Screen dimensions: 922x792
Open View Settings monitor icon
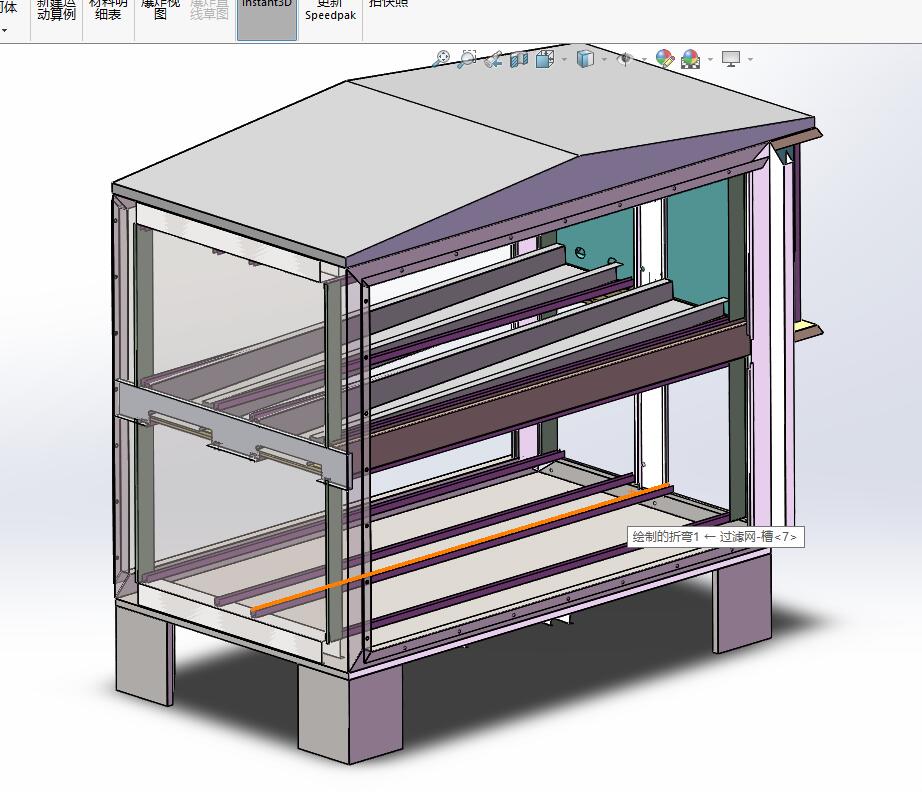pos(731,59)
